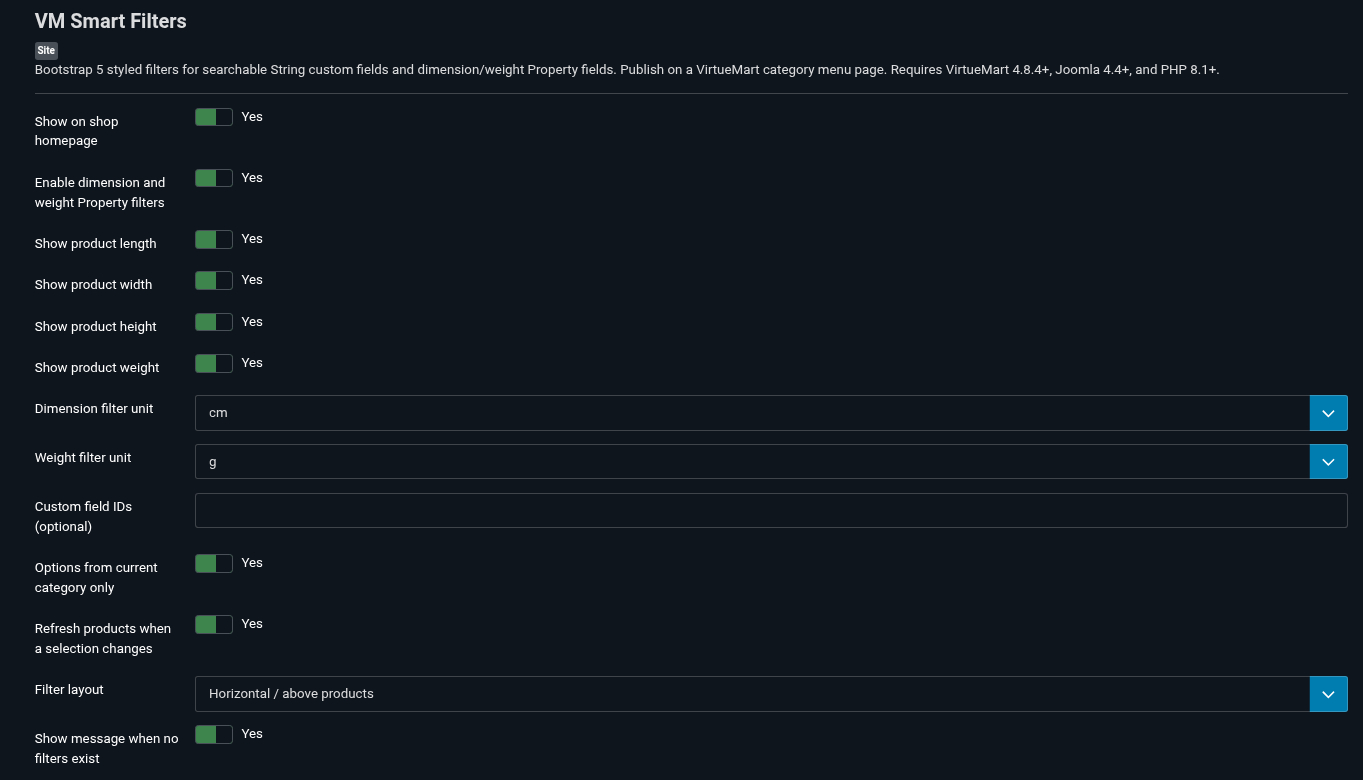1363x780 pixels.
Task: Click the Show product length label
Action: pyautogui.click(x=95, y=243)
